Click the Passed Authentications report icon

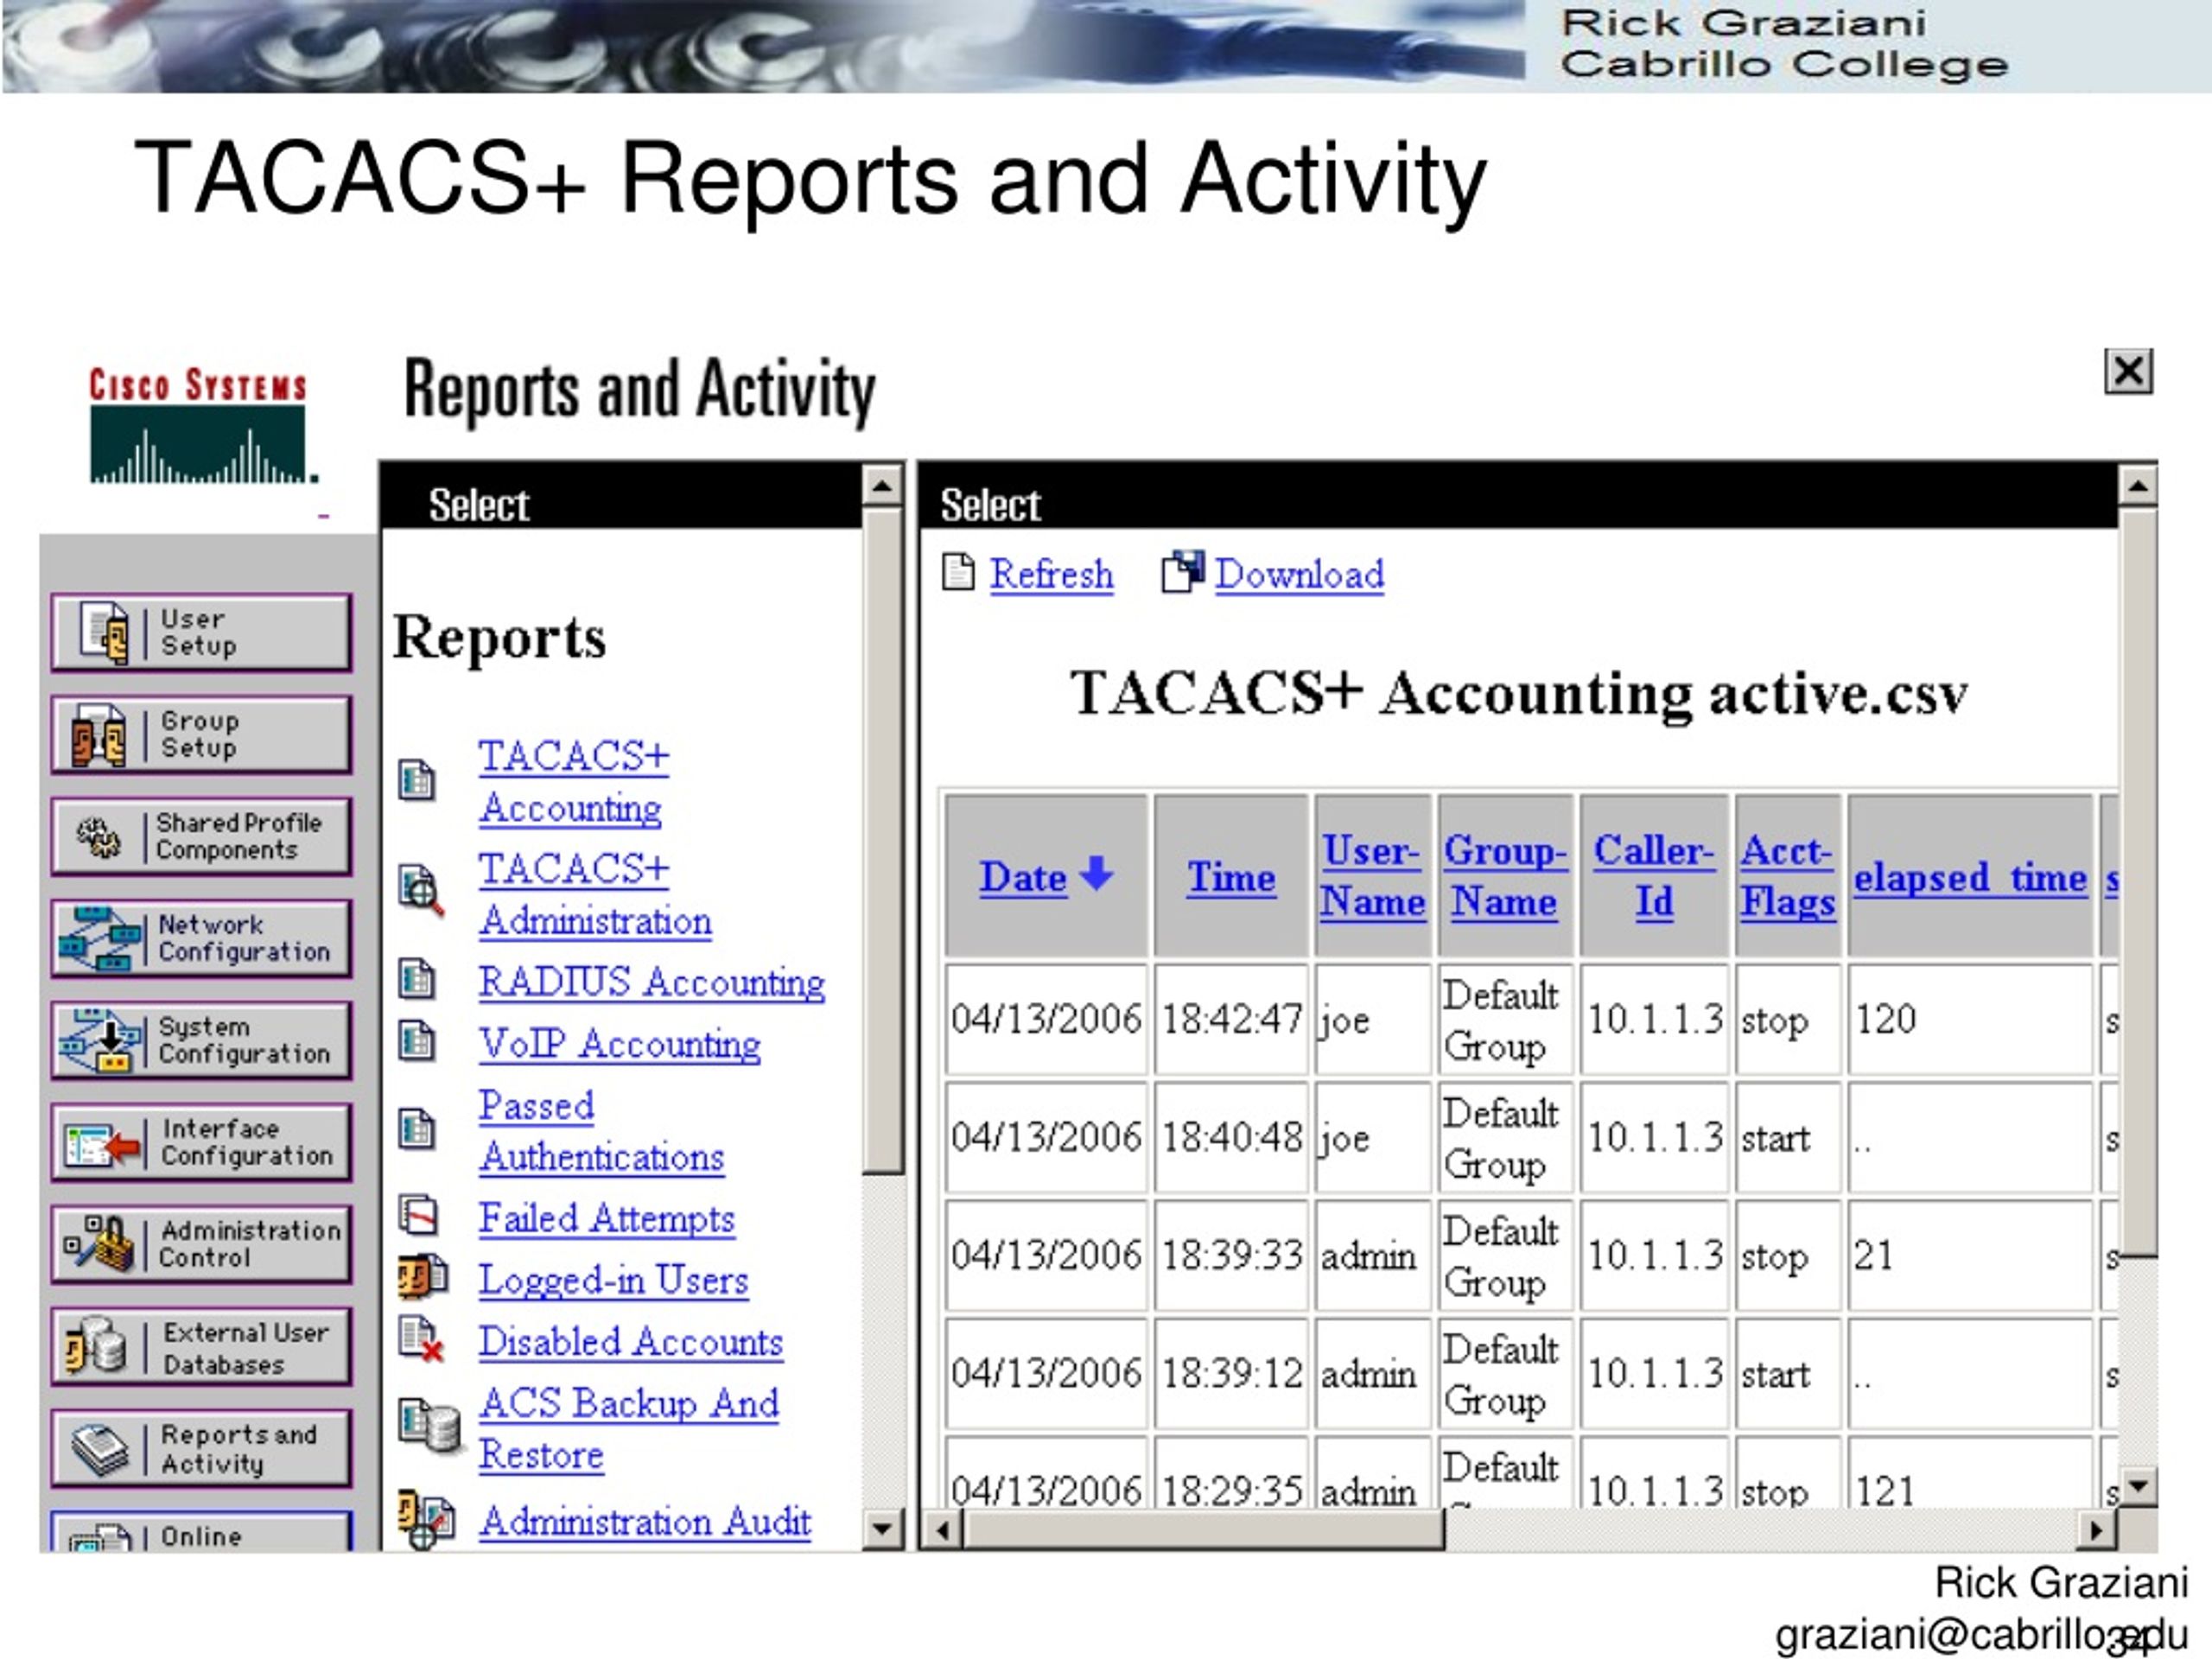[x=417, y=1129]
